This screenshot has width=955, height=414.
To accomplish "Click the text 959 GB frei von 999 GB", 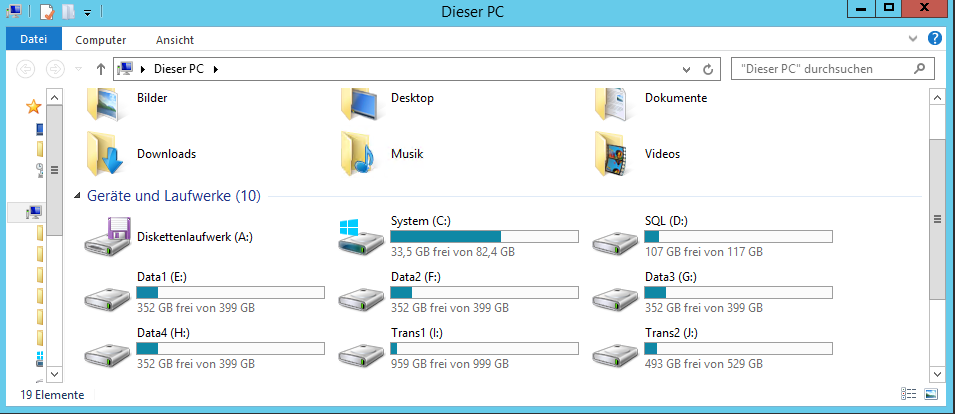I will [449, 364].
